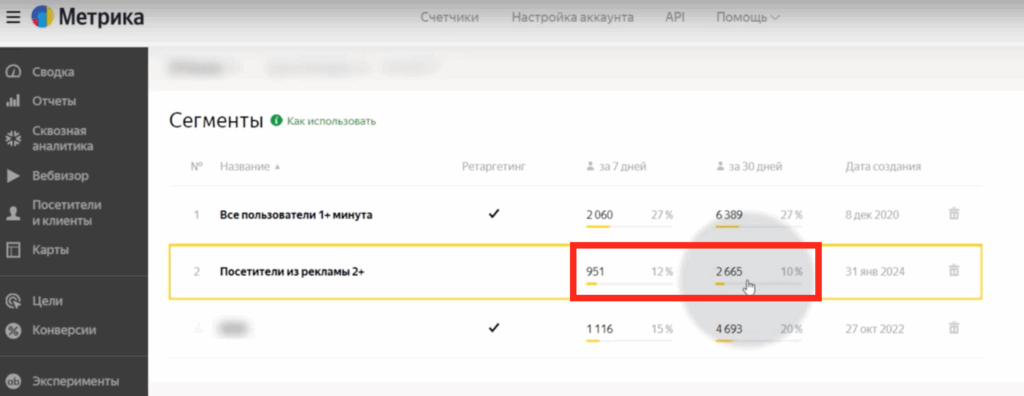The height and width of the screenshot is (396, 1024).
Task: Click the Метрика logo icon
Action: coord(42,17)
